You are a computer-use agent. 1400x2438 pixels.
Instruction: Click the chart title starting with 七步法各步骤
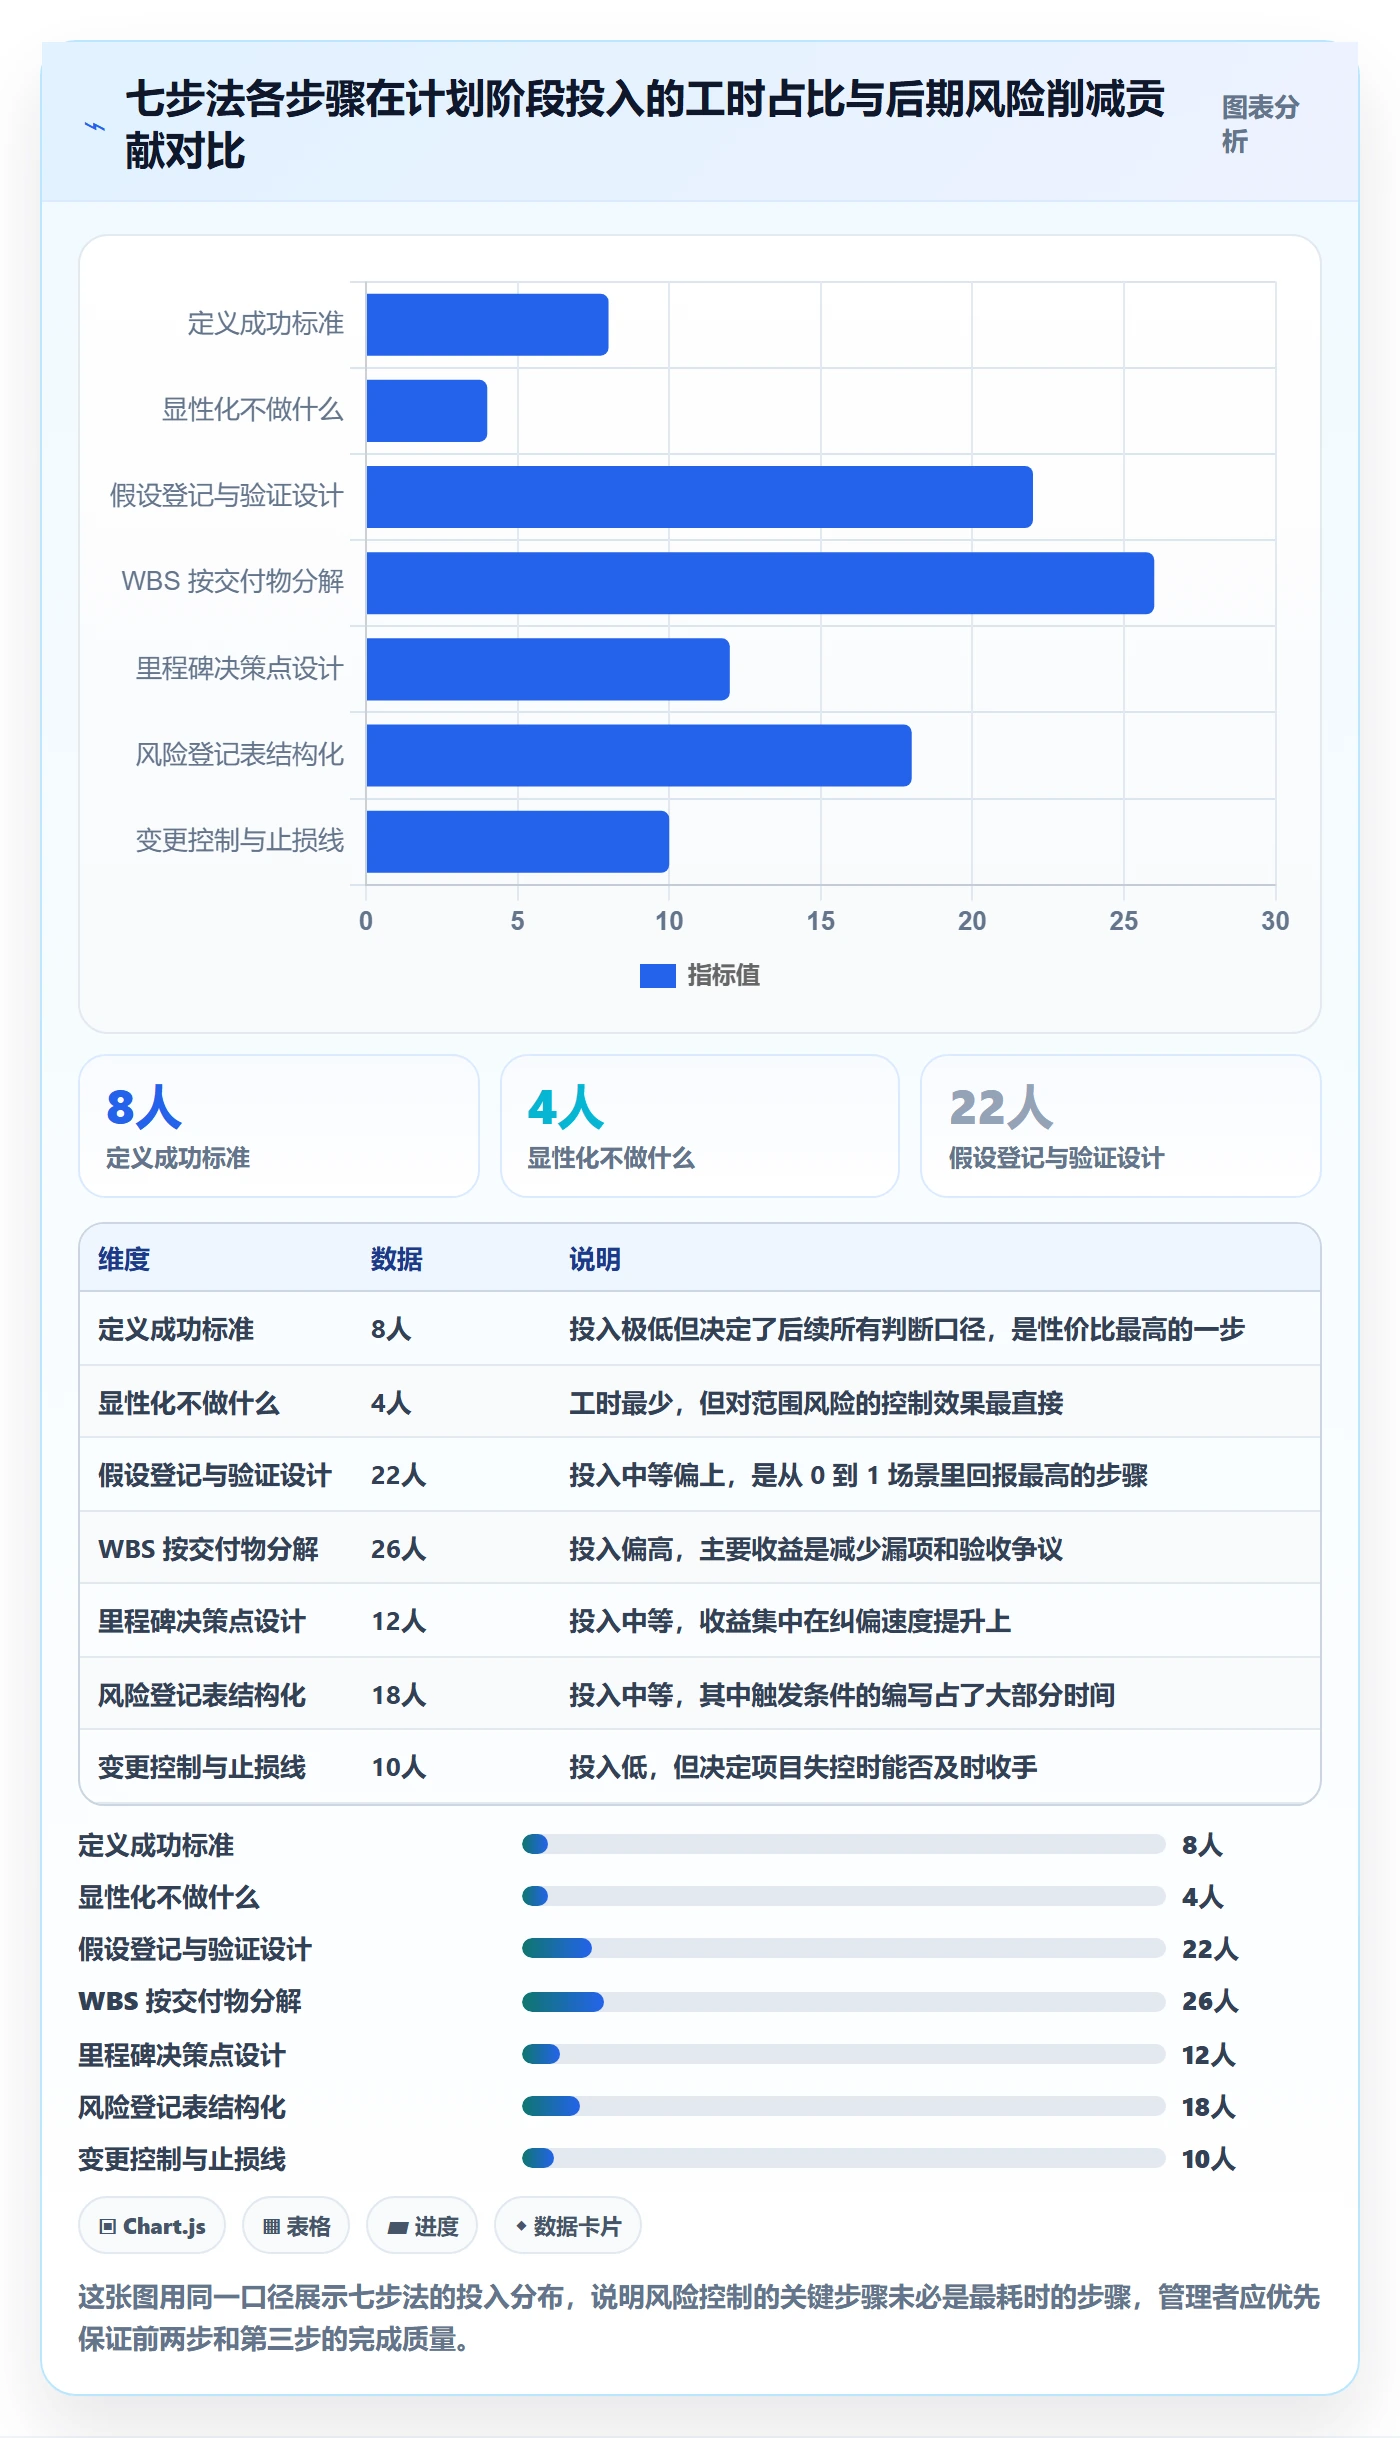(x=645, y=125)
